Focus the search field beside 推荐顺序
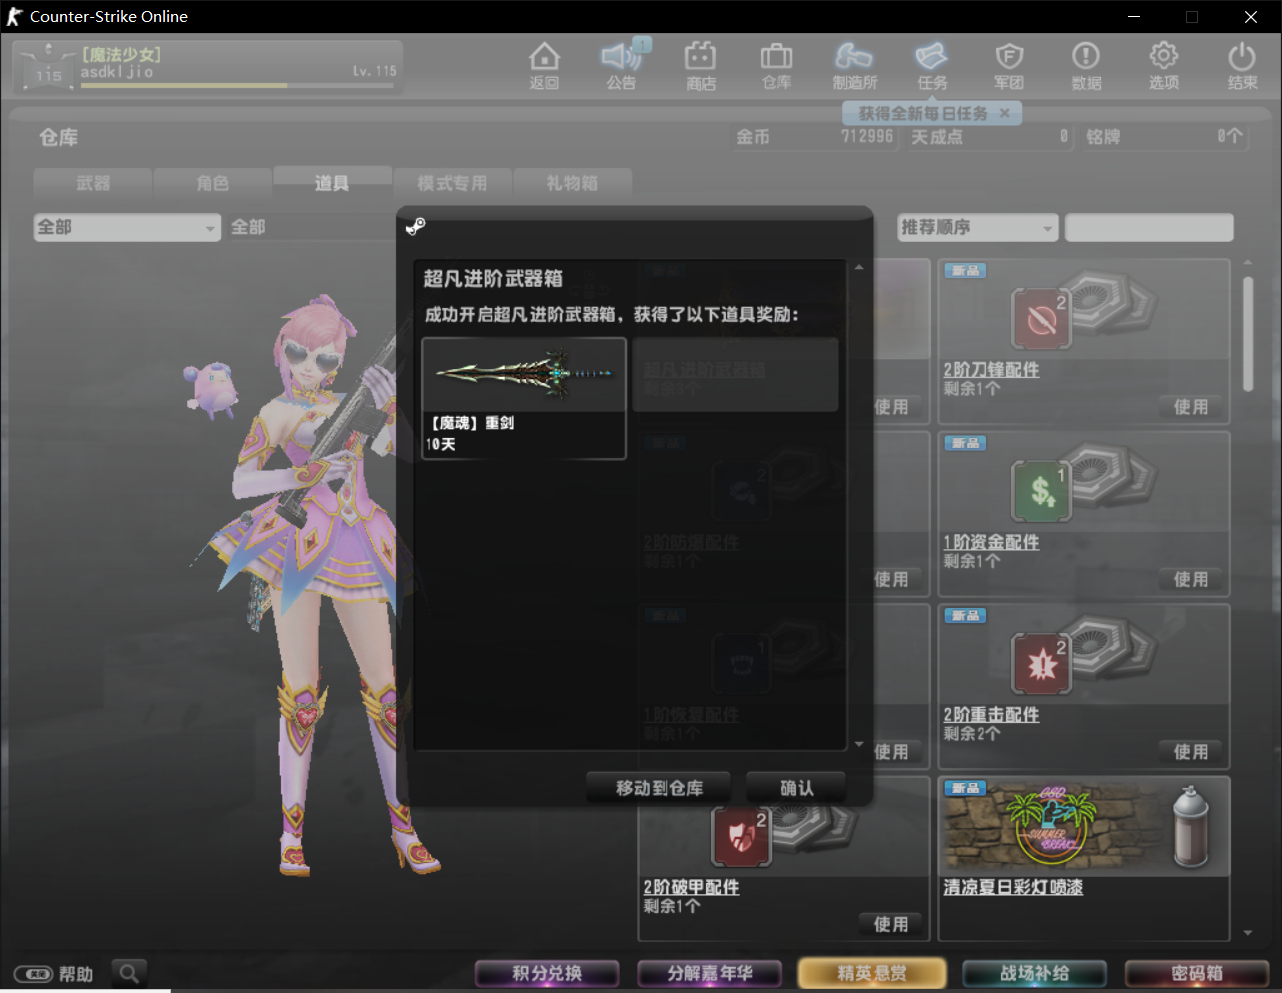 coord(1149,227)
